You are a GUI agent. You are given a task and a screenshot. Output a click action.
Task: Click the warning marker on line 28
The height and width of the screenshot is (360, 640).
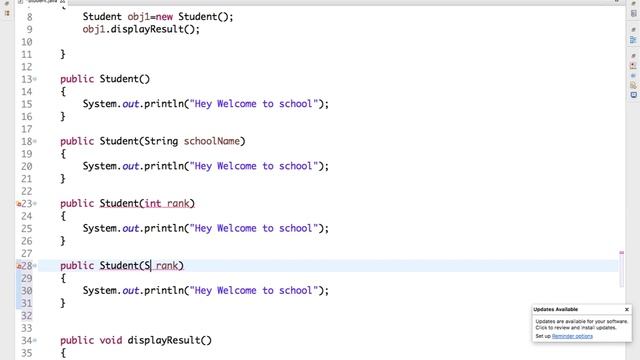(x=18, y=266)
